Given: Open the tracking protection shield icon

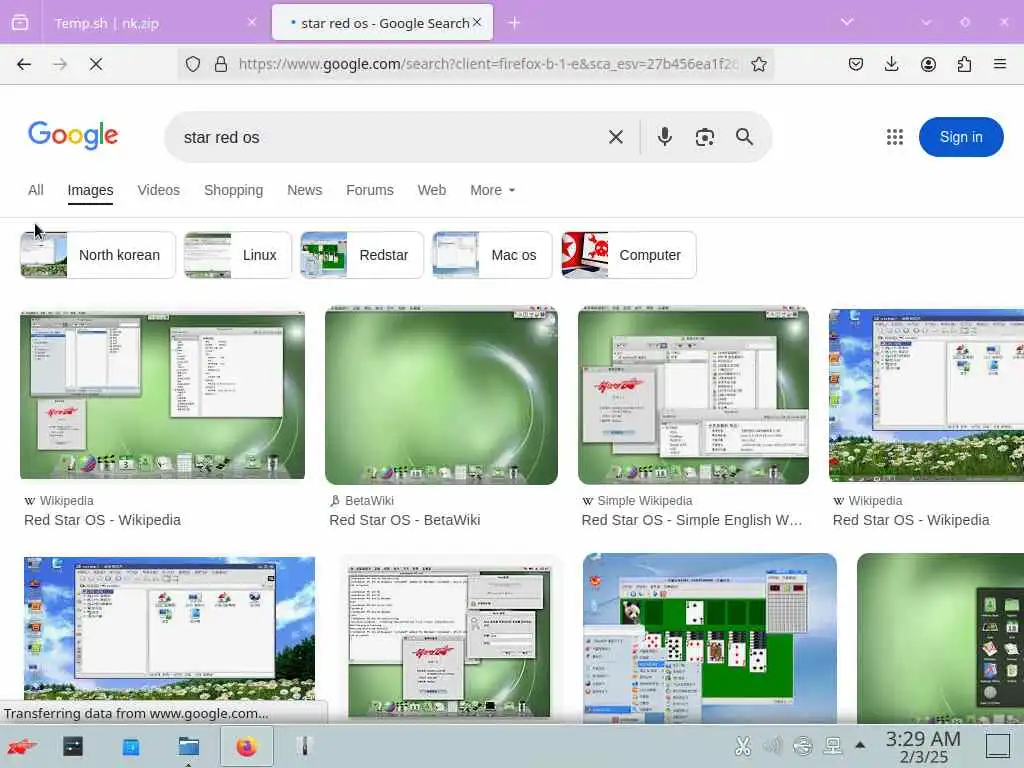Looking at the screenshot, I should coord(193,64).
